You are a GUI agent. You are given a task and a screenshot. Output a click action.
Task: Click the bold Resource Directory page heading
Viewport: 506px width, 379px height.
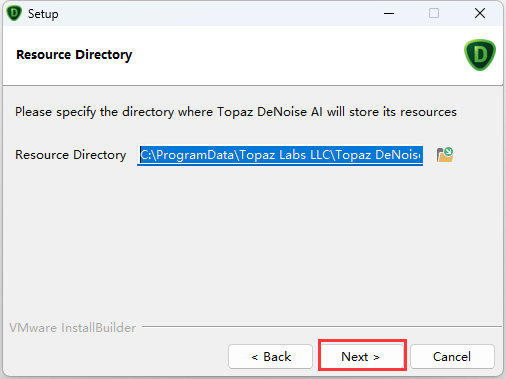tap(74, 55)
